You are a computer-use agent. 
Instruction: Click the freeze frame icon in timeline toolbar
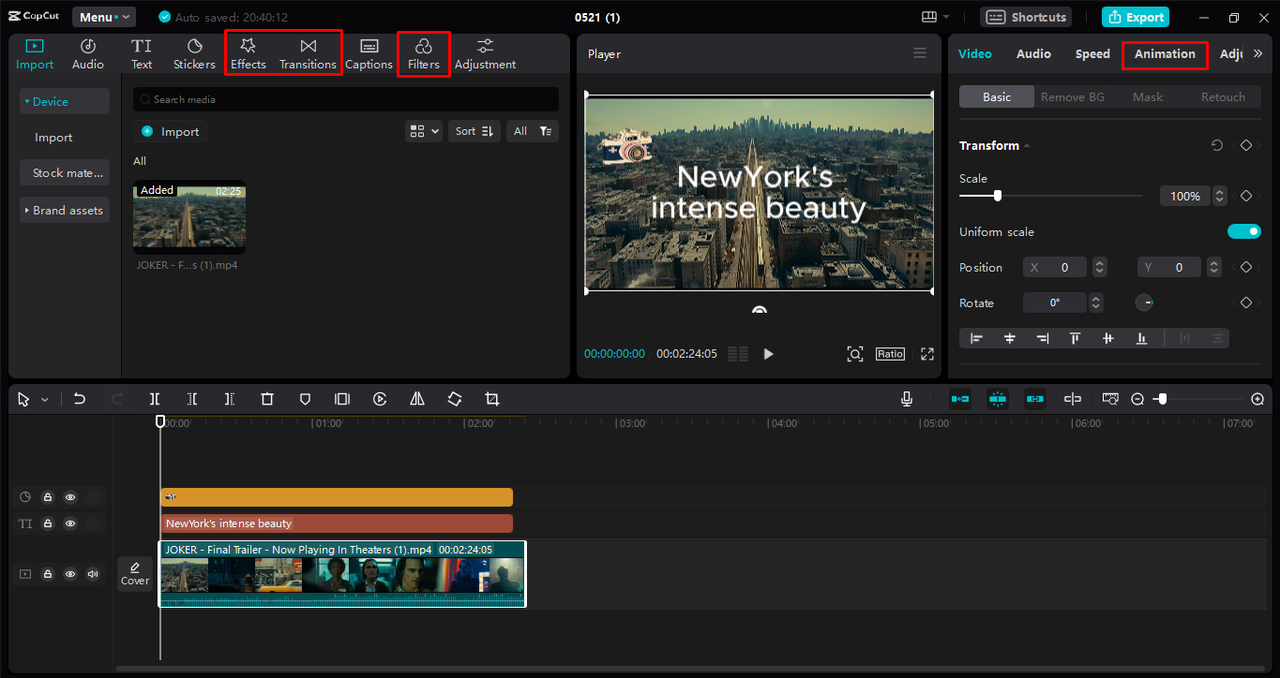[x=342, y=399]
